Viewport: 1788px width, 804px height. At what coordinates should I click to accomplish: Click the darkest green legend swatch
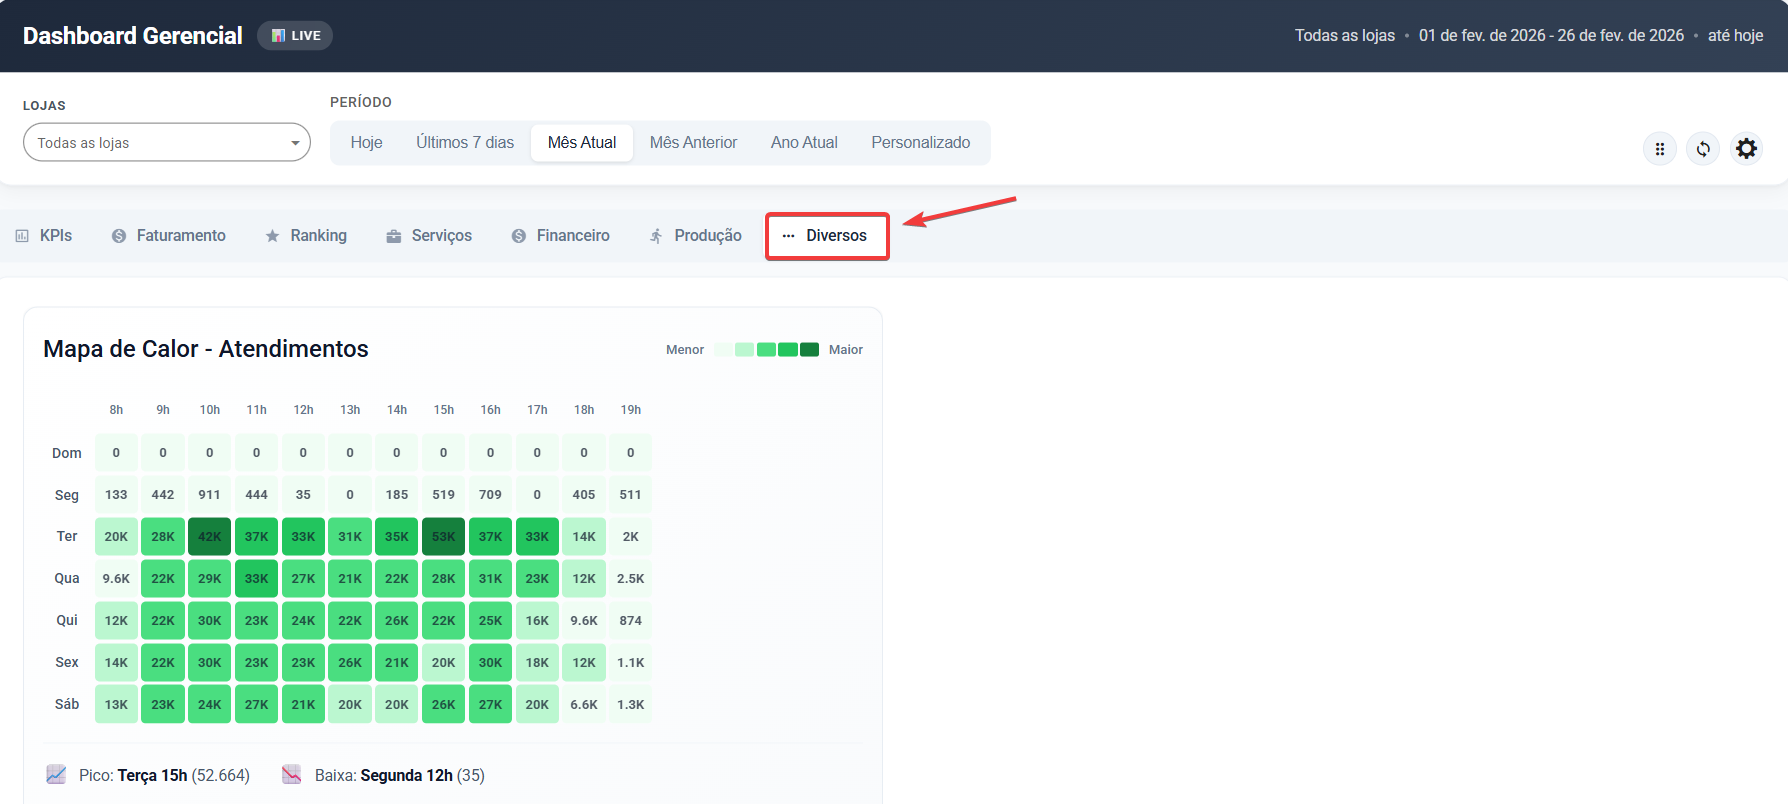click(x=809, y=350)
